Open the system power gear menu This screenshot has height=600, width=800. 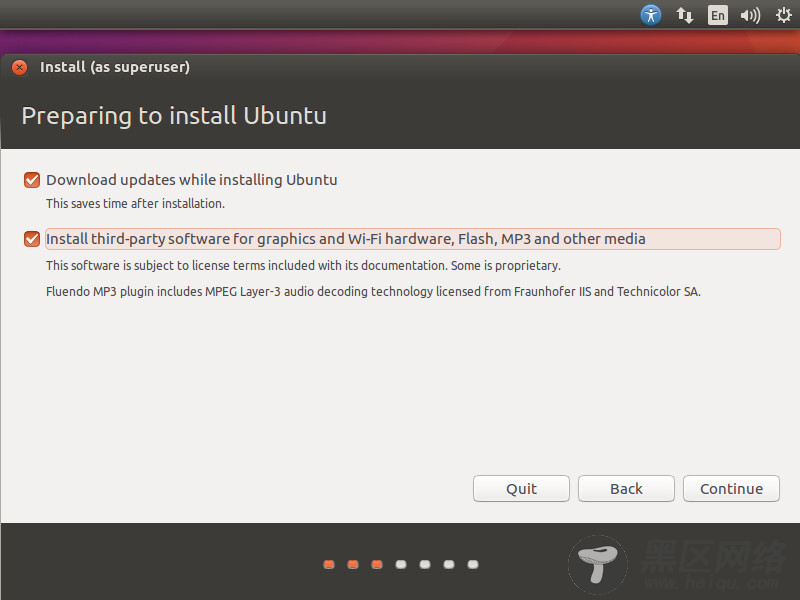[x=784, y=15]
